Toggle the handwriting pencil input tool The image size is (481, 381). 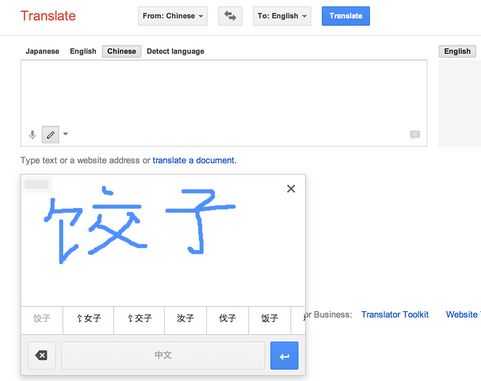(x=50, y=135)
